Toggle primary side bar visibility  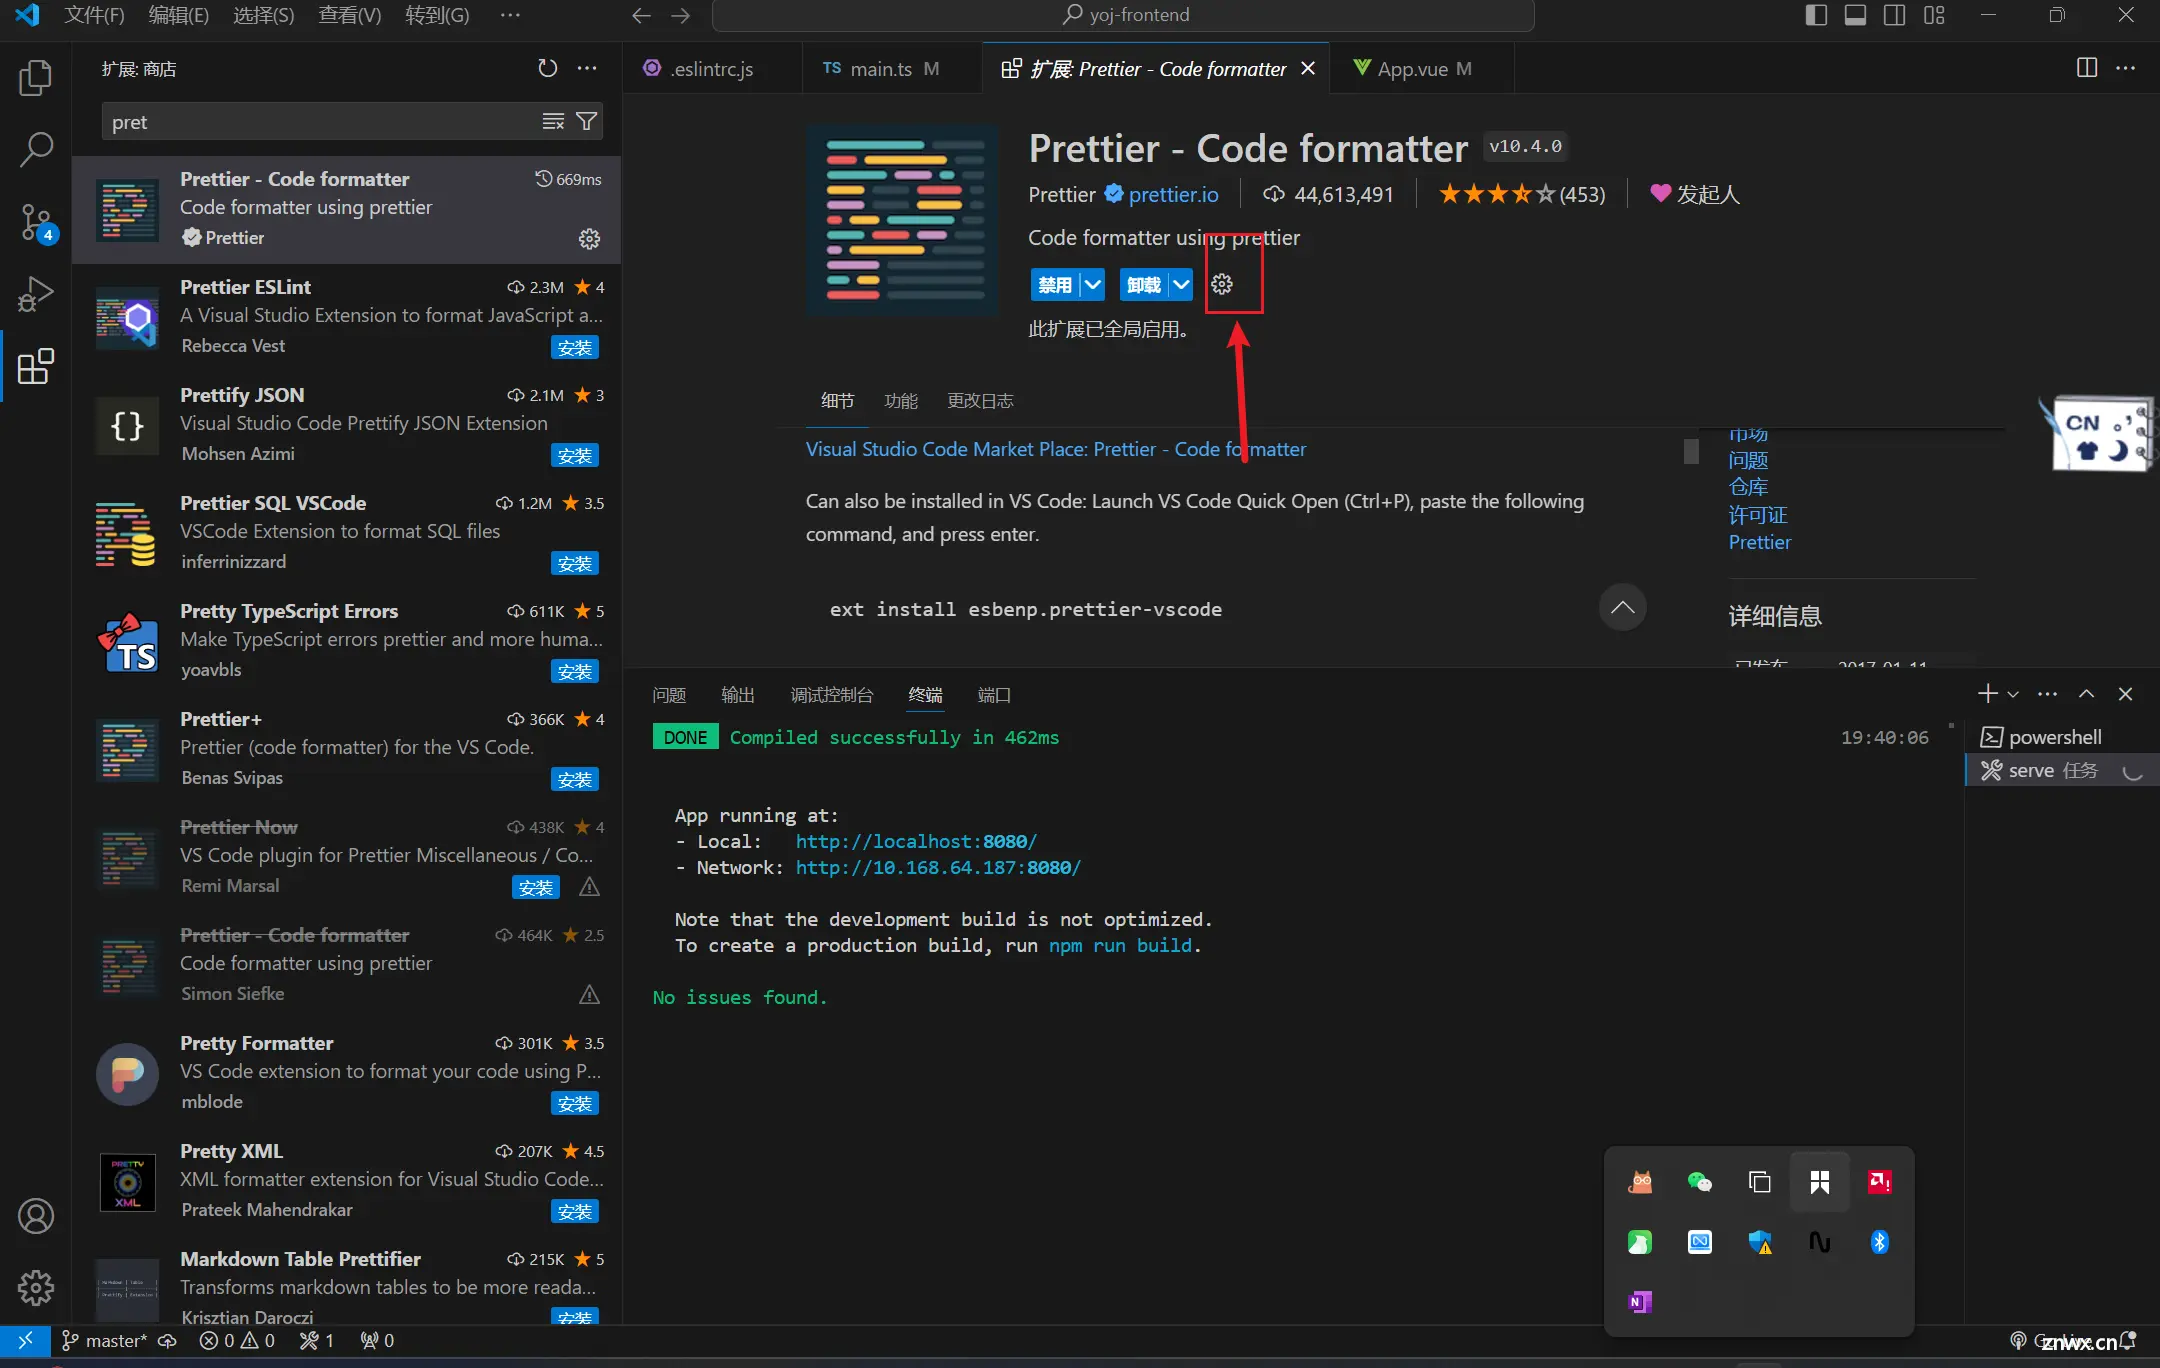(x=1817, y=15)
